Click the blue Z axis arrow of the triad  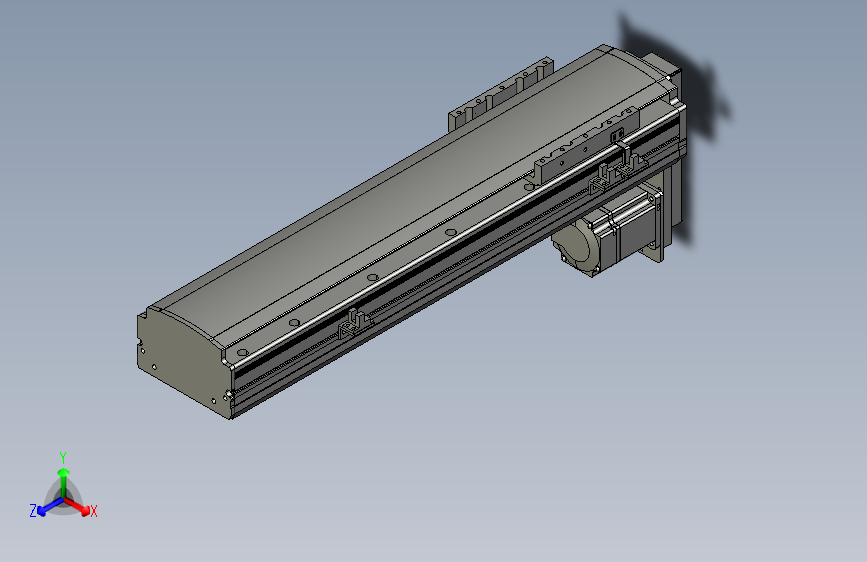click(50, 507)
